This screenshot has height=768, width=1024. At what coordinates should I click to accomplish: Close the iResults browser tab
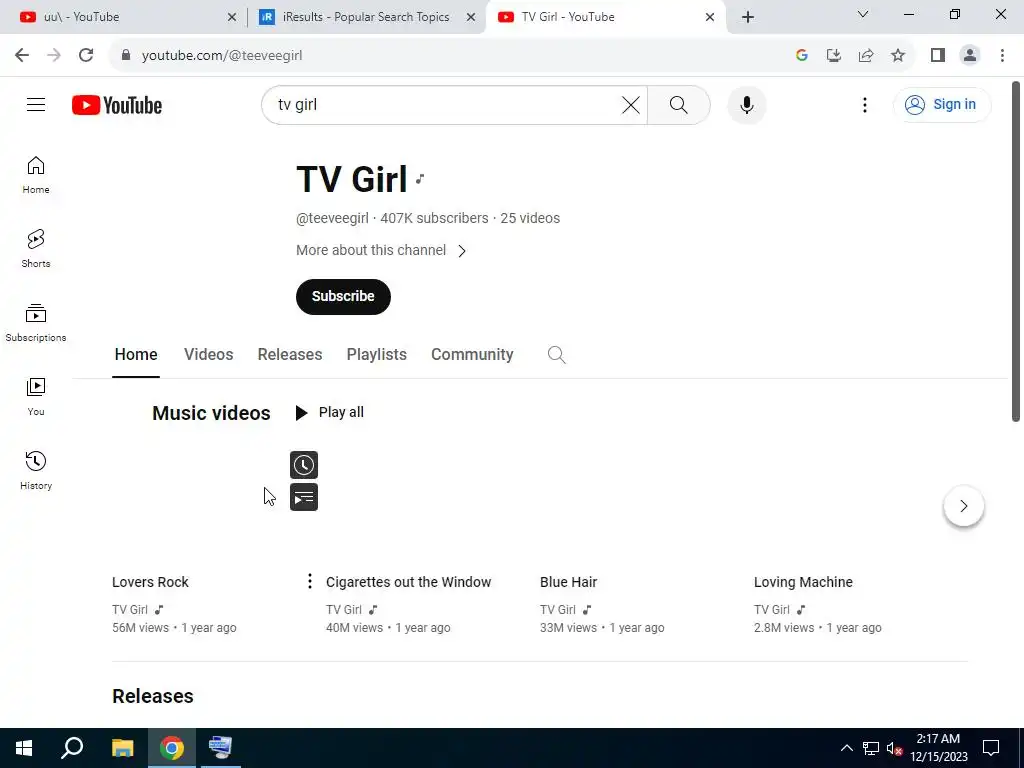[x=471, y=17]
